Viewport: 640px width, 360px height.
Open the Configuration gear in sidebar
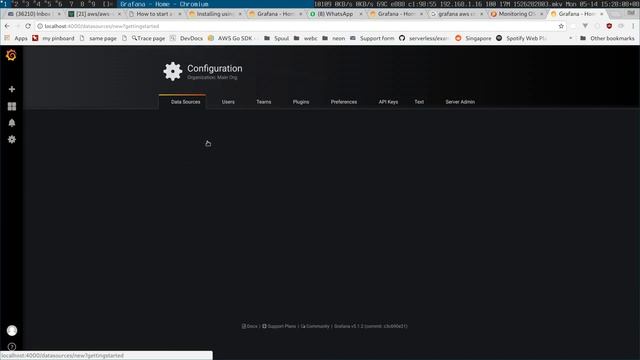(x=12, y=140)
